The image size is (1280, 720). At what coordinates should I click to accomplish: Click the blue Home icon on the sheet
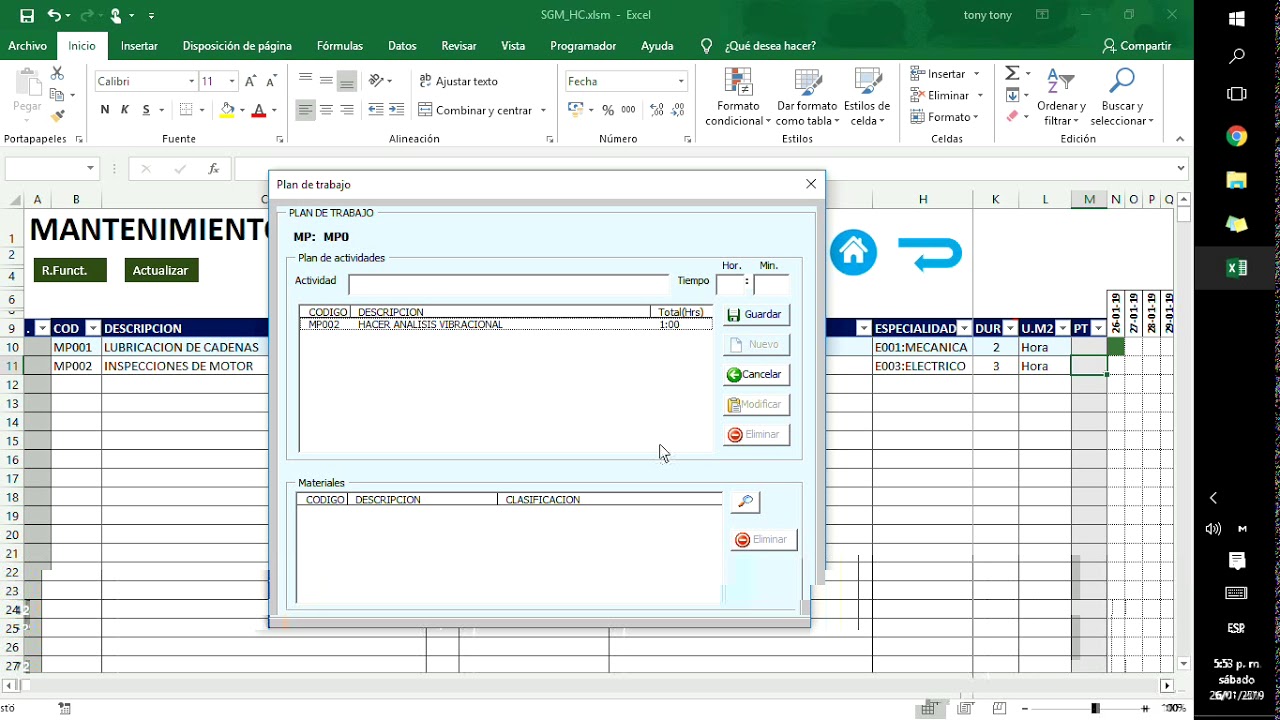pyautogui.click(x=853, y=253)
